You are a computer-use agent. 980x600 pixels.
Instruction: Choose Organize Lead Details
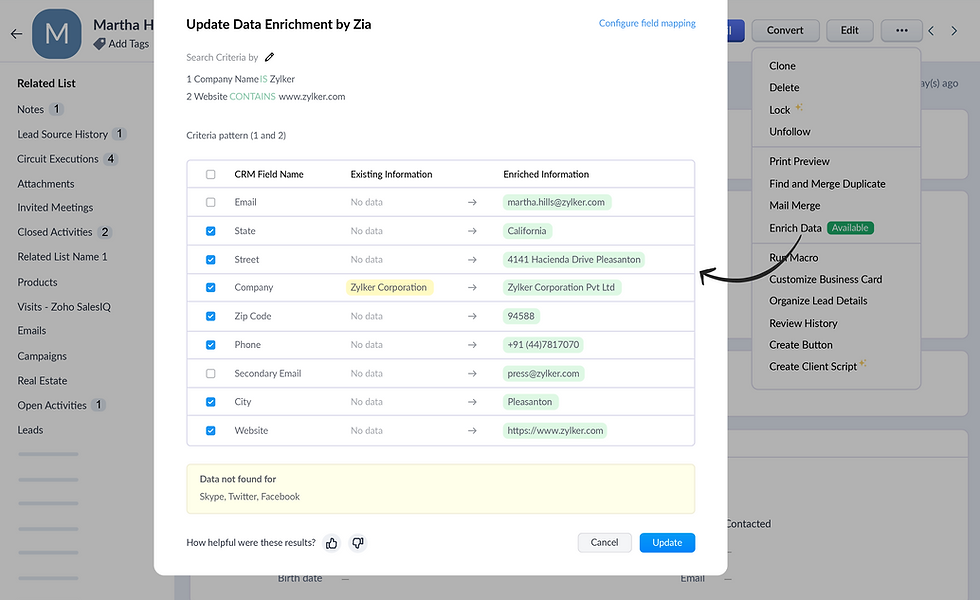click(818, 301)
